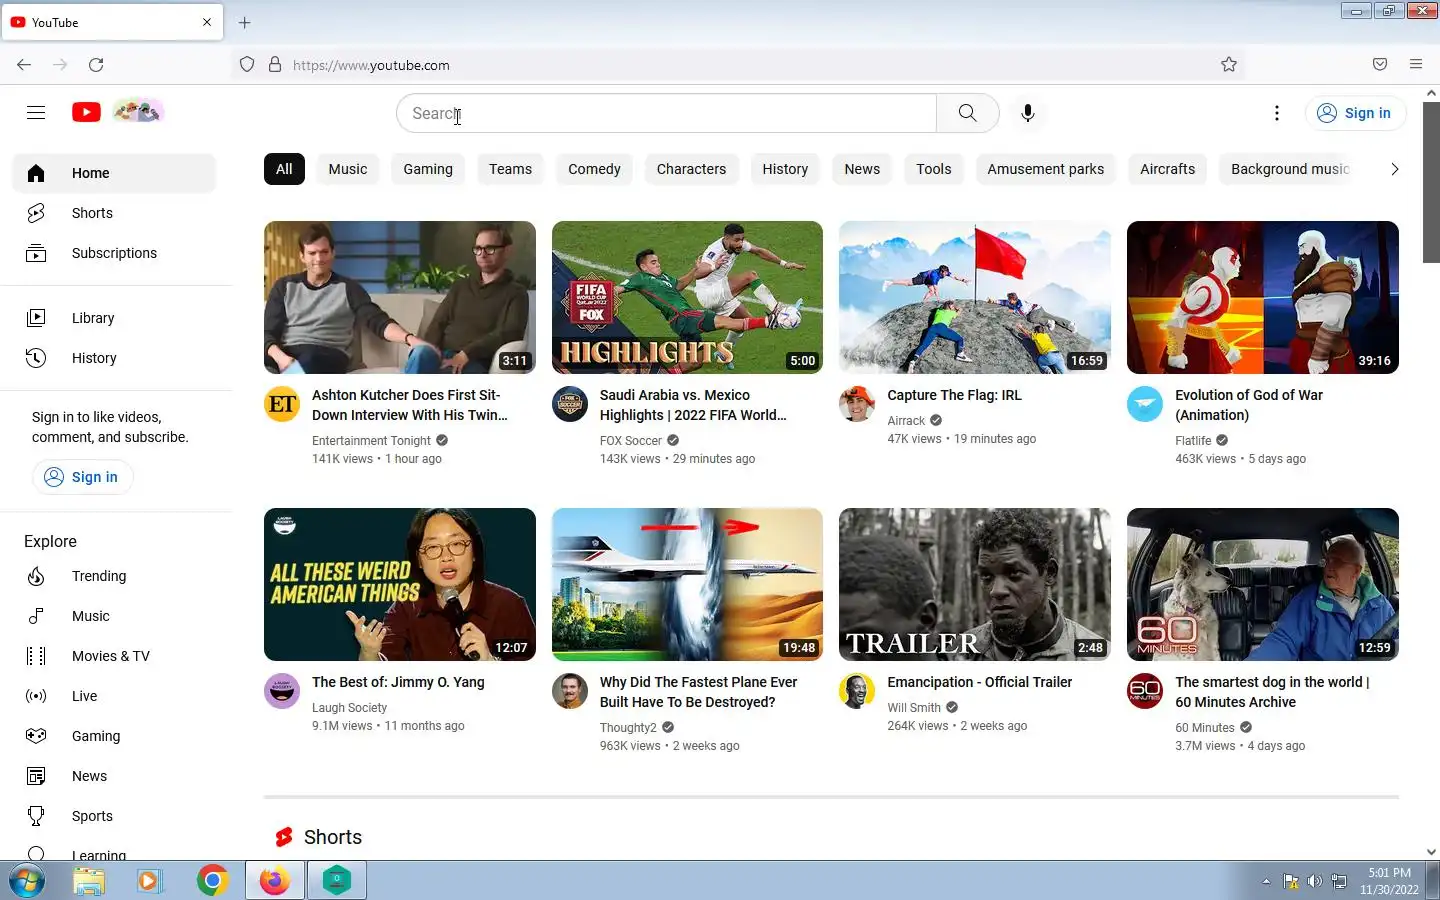Click inside the YouTube search field
Image resolution: width=1440 pixels, height=900 pixels.
point(666,113)
